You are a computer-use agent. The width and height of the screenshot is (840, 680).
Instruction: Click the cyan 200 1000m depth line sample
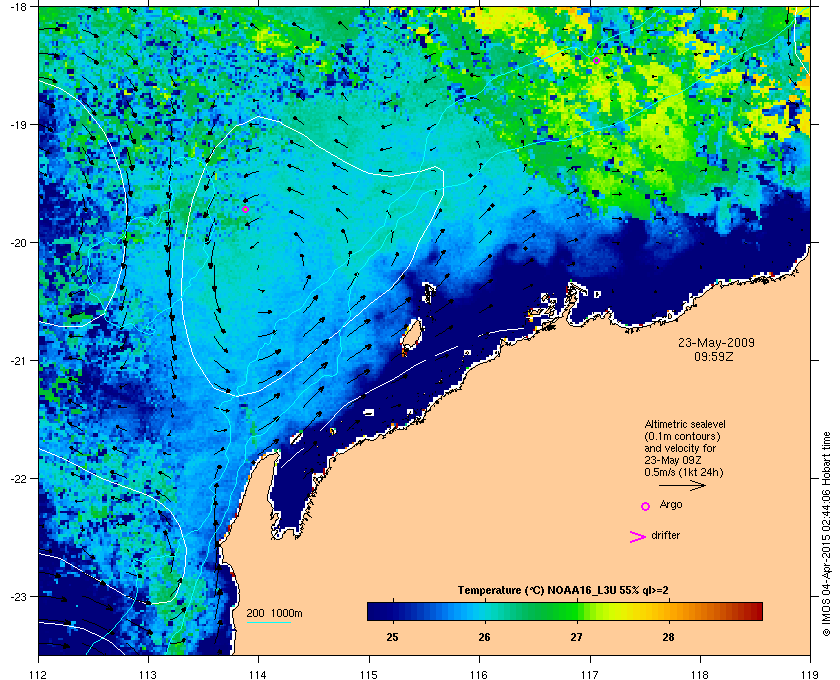(269, 622)
